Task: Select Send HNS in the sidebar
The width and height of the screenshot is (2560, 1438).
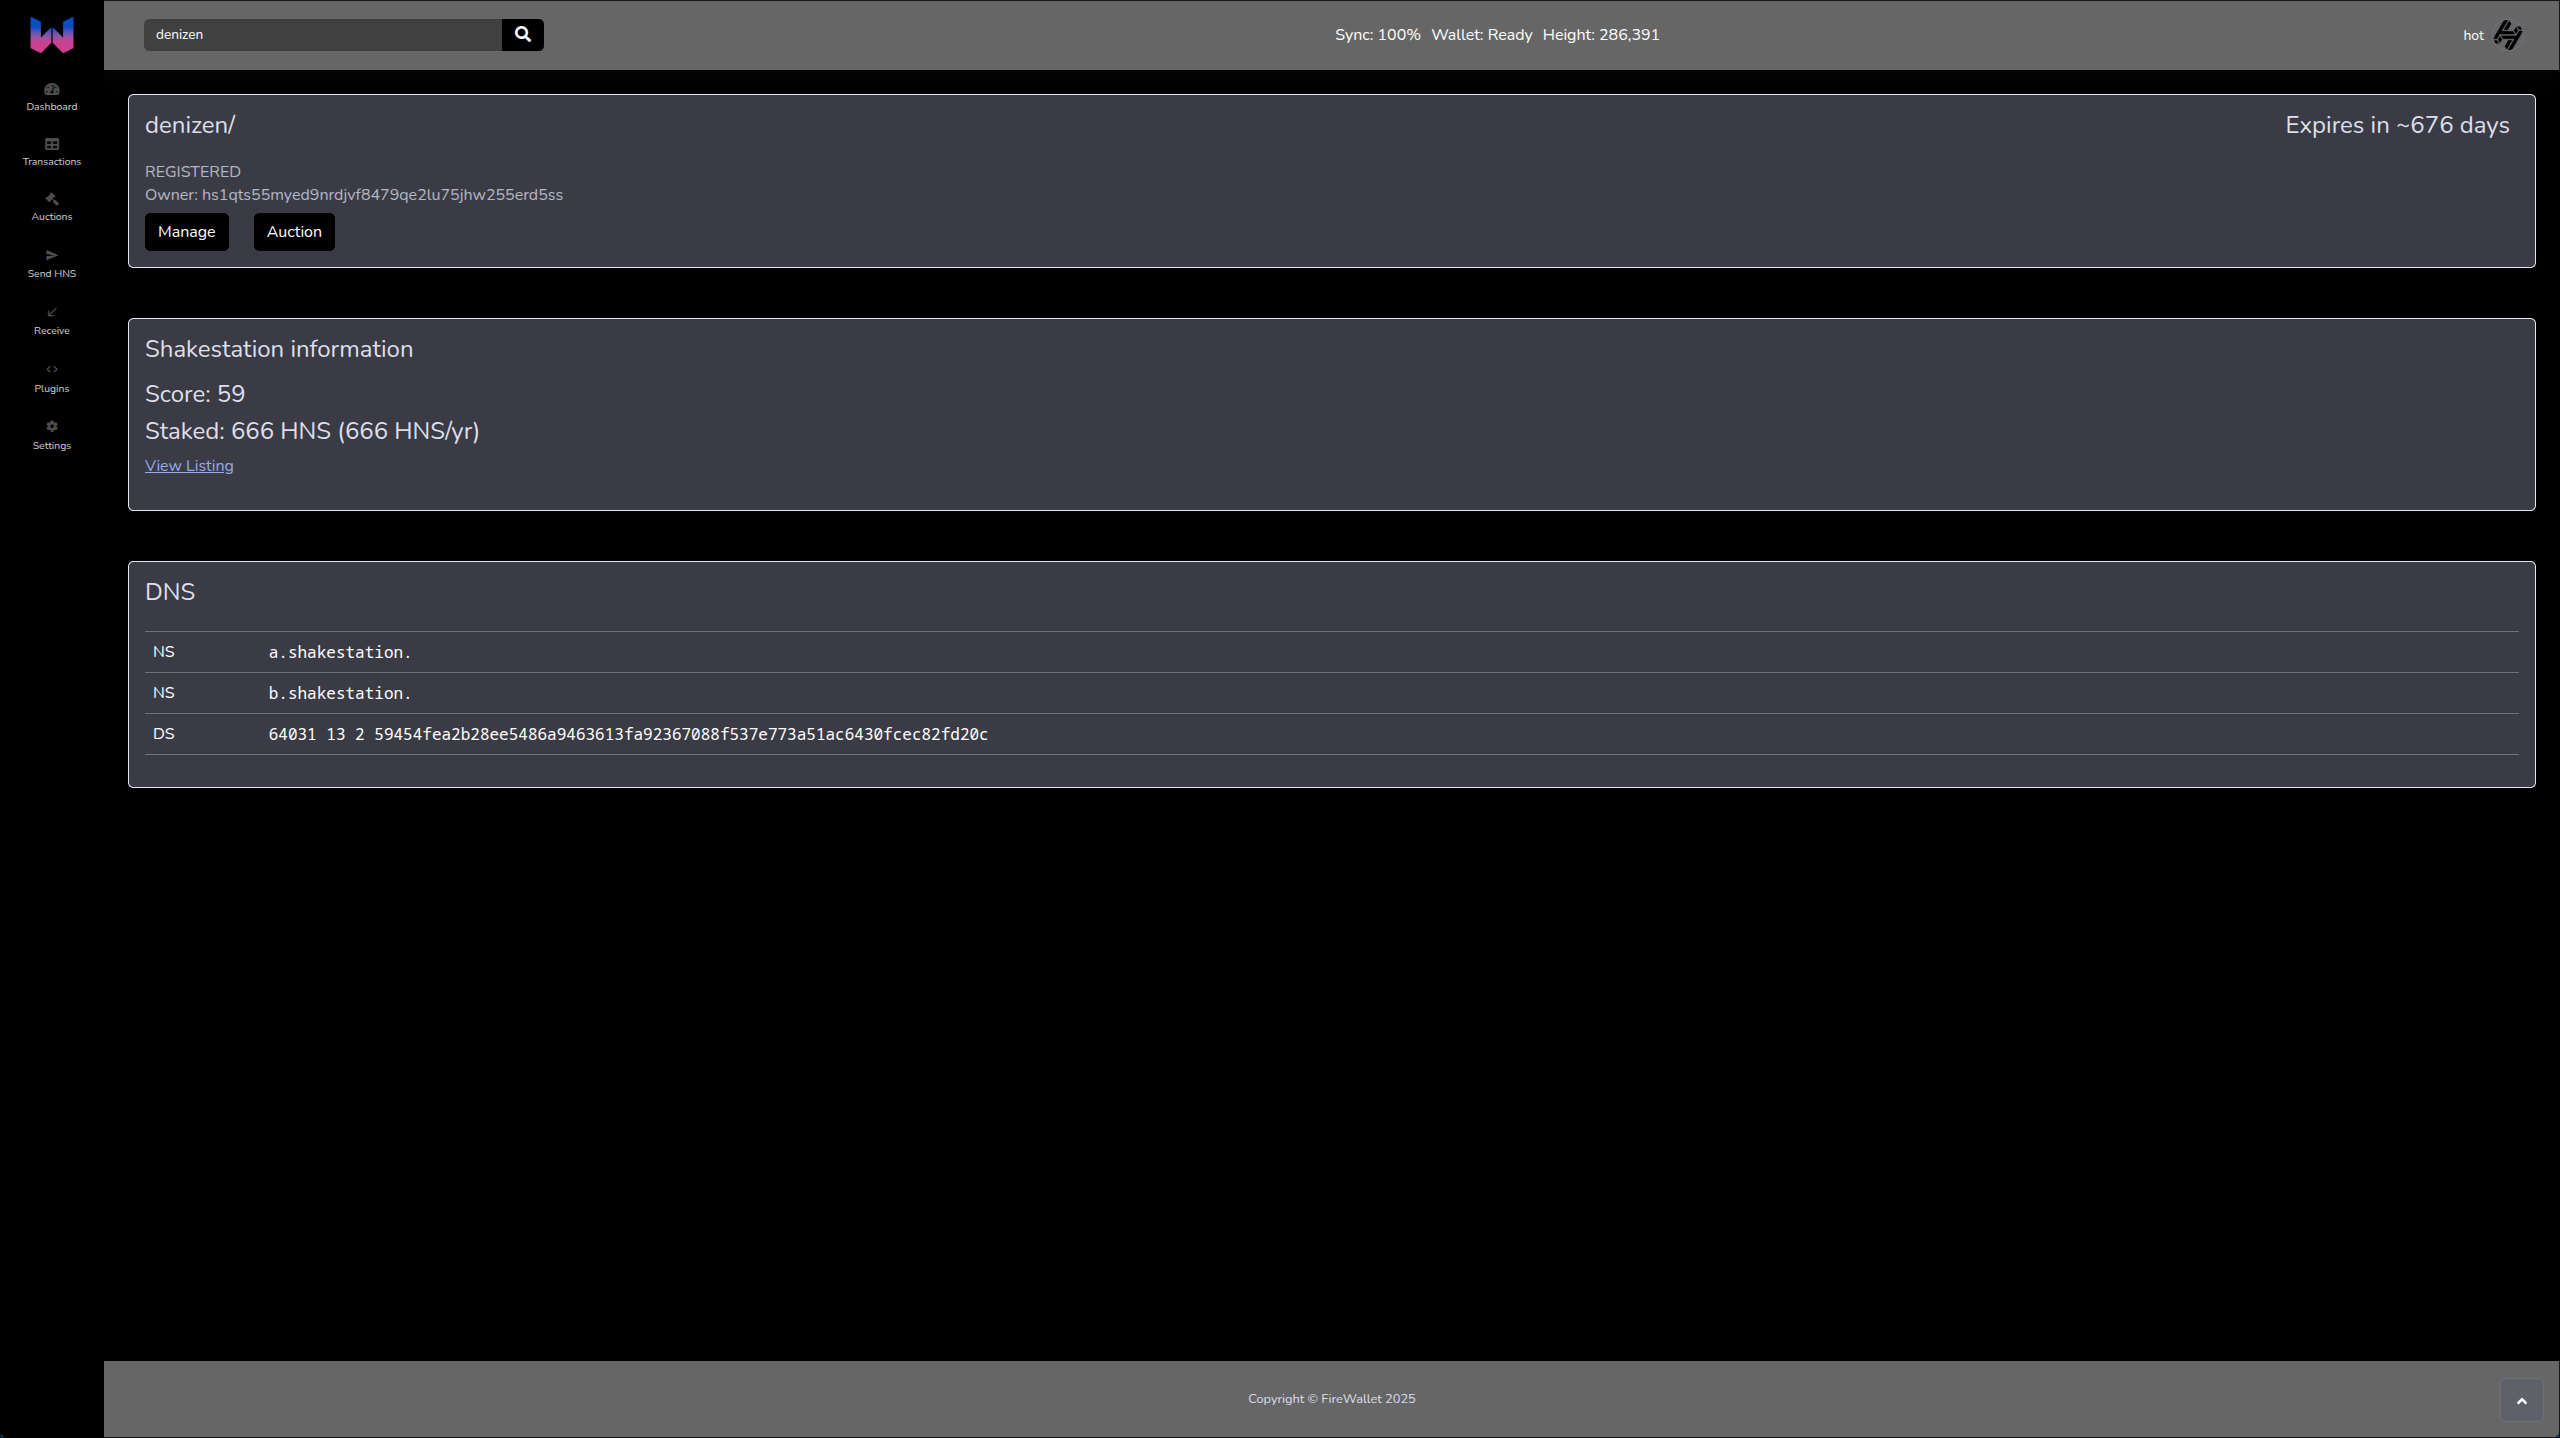Action: tap(52, 263)
